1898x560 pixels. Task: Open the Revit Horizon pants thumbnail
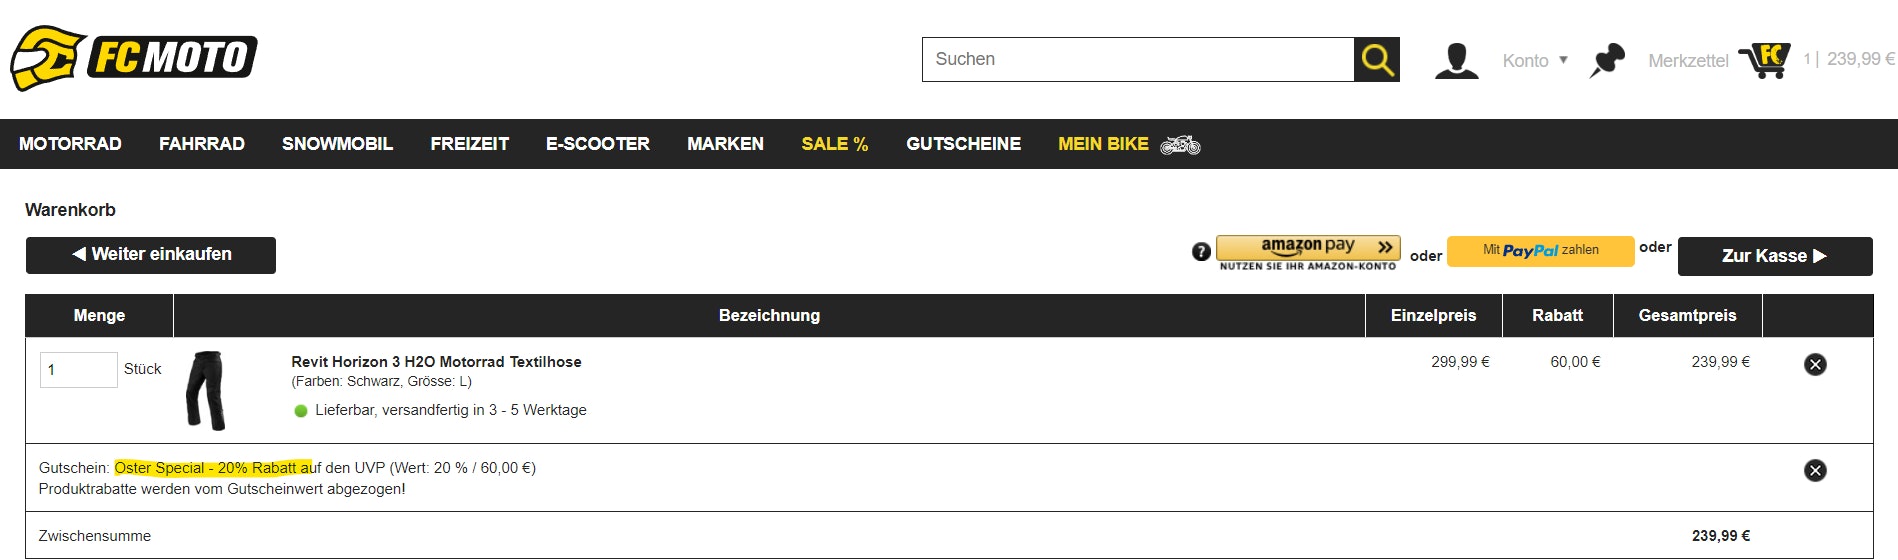[206, 391]
